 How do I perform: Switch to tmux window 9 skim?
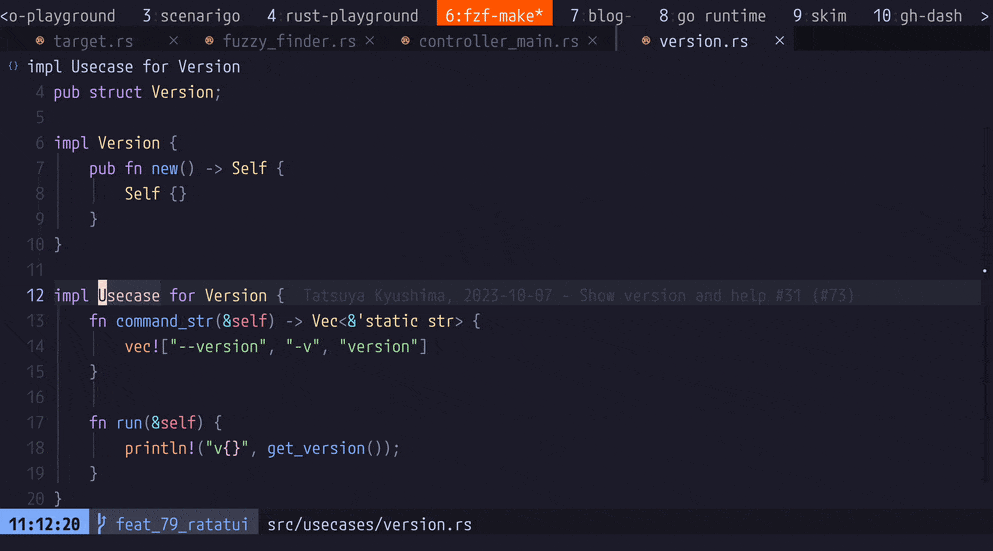tap(819, 15)
